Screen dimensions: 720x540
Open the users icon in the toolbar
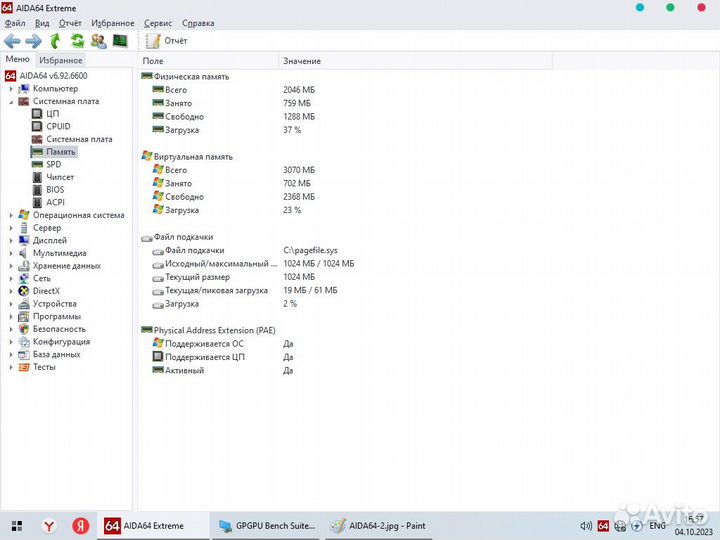point(98,41)
